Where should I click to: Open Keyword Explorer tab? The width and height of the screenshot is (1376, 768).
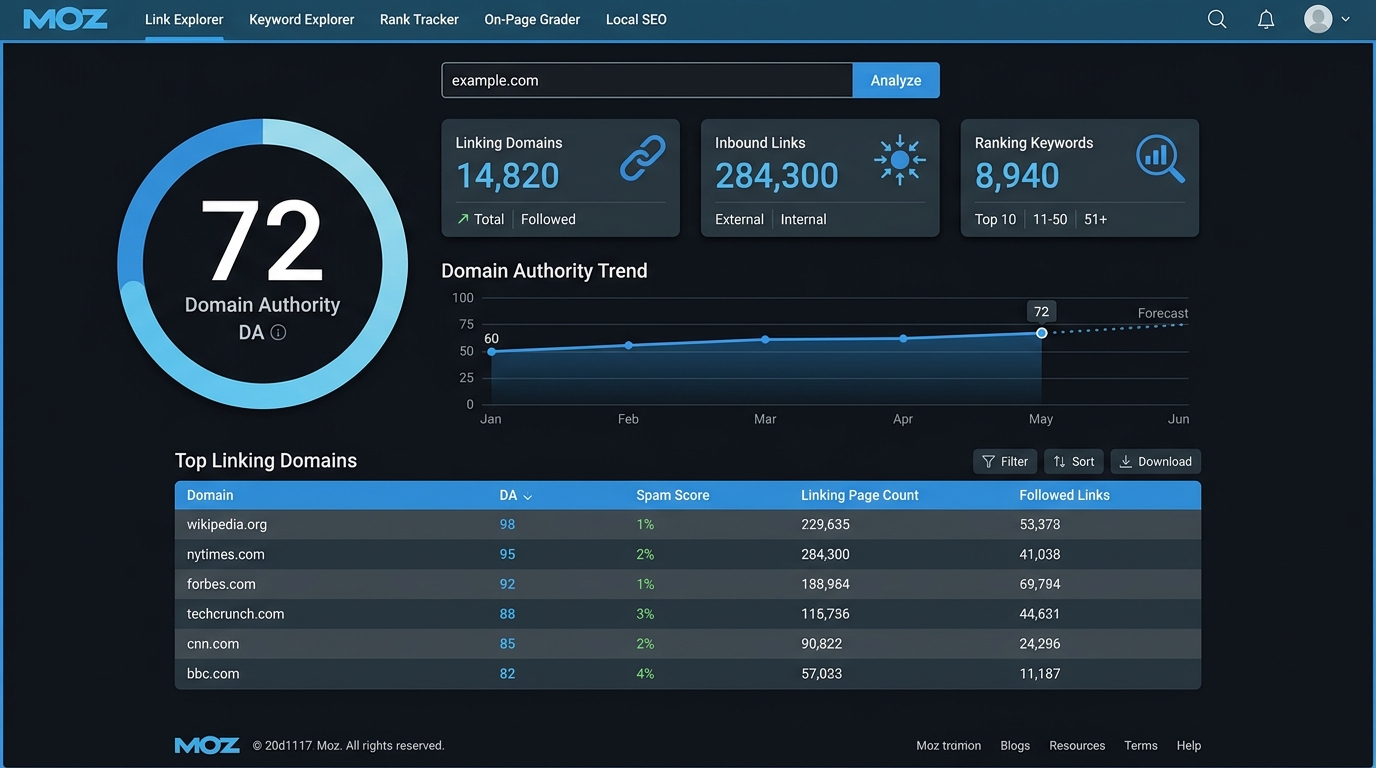(x=302, y=19)
